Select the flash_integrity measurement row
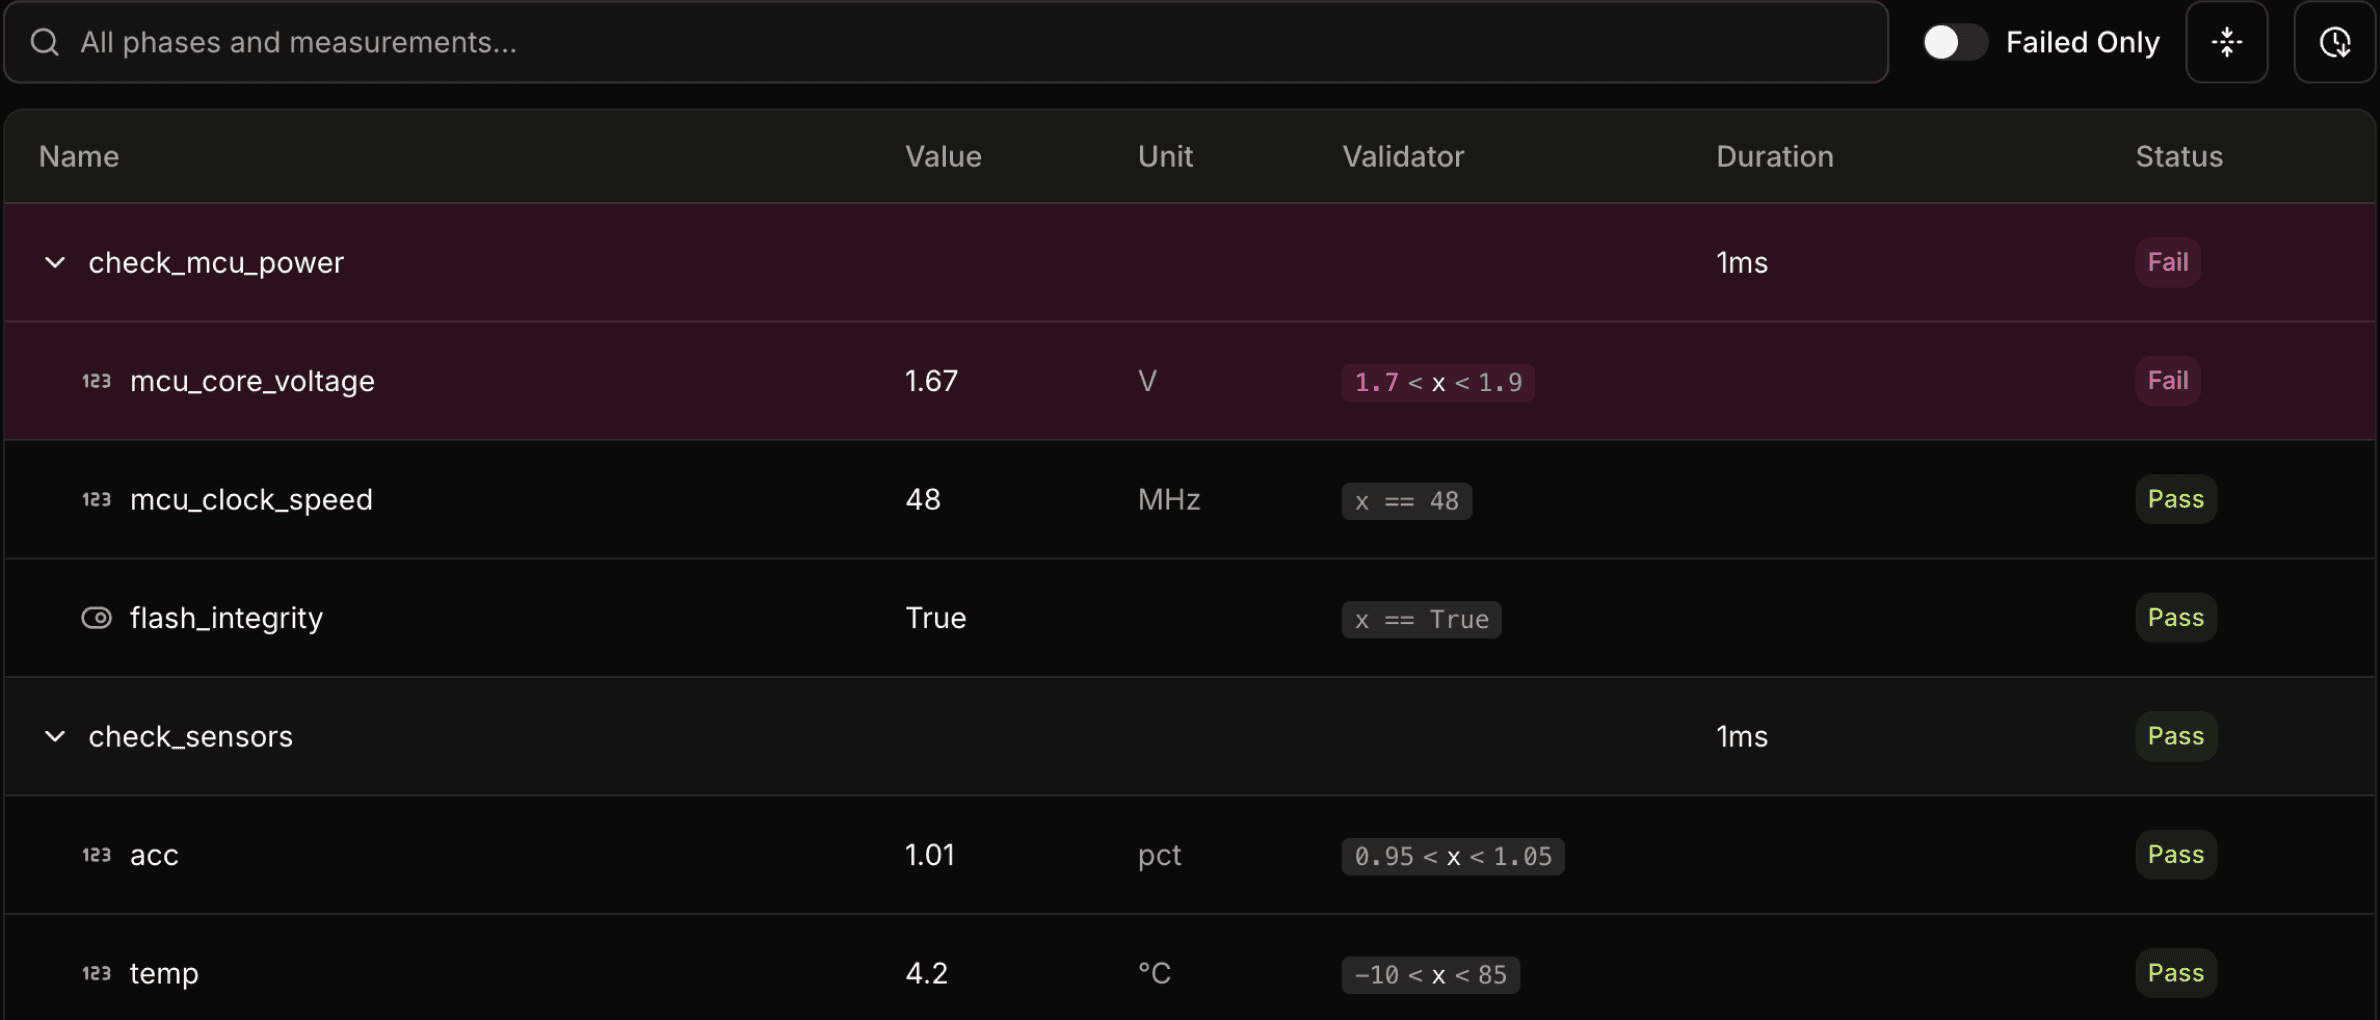This screenshot has height=1020, width=2380. tap(1189, 618)
